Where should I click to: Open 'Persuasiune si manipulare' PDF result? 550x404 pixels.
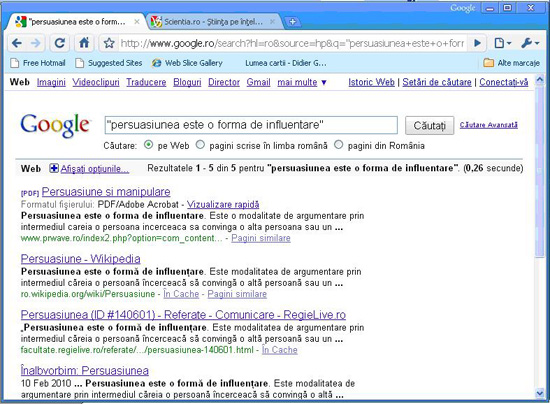point(106,192)
